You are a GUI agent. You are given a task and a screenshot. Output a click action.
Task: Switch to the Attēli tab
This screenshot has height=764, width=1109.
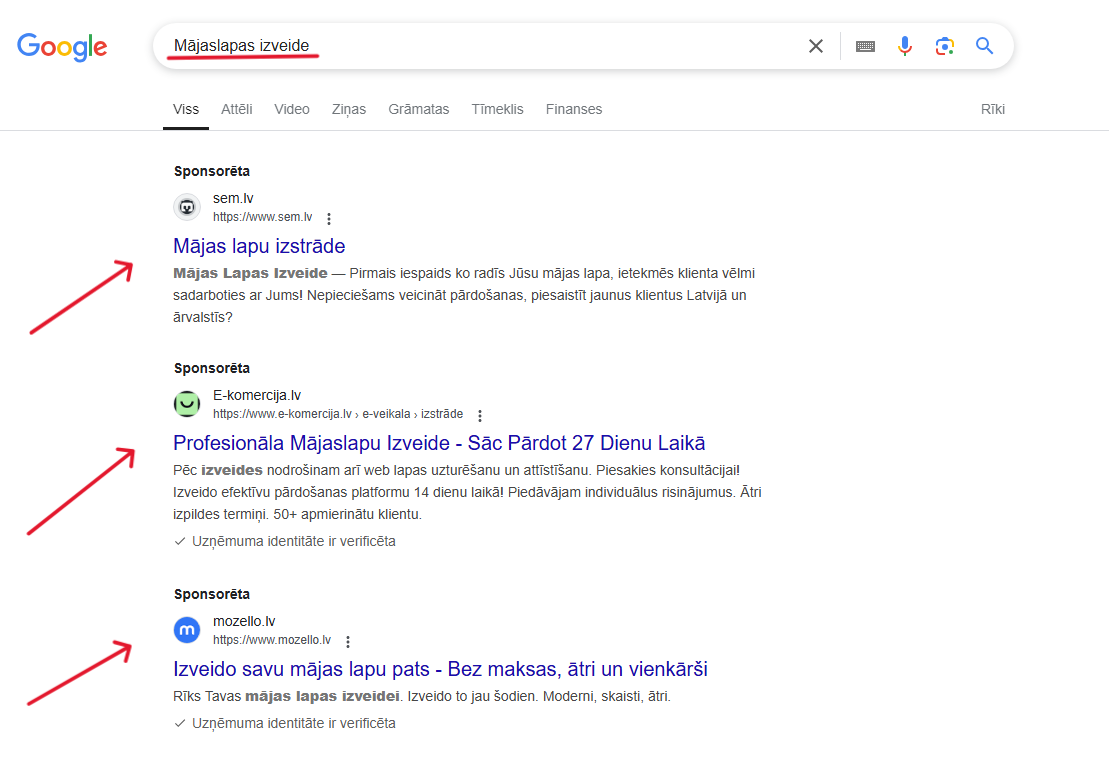tap(237, 109)
